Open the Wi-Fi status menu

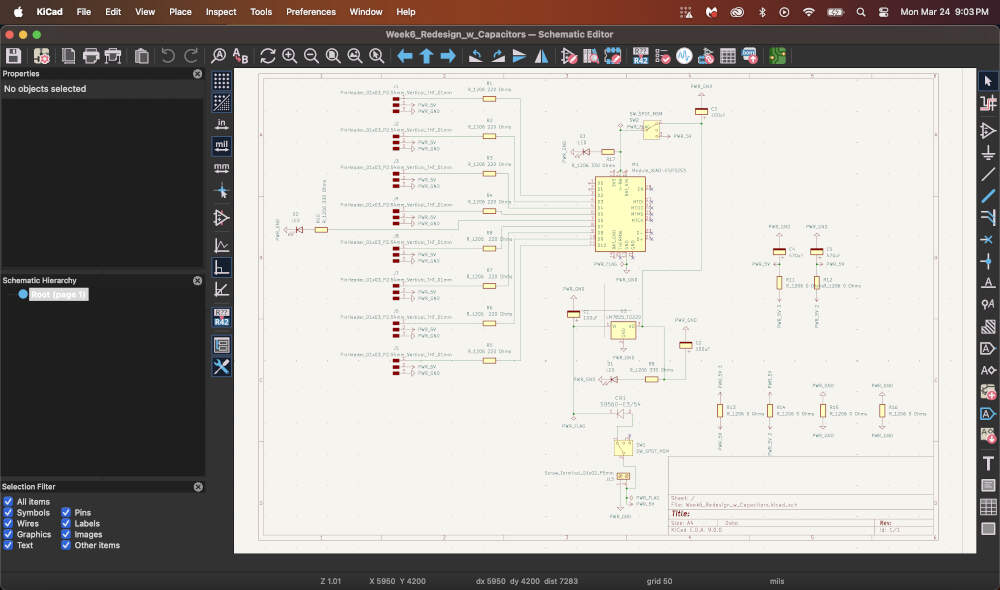(809, 11)
